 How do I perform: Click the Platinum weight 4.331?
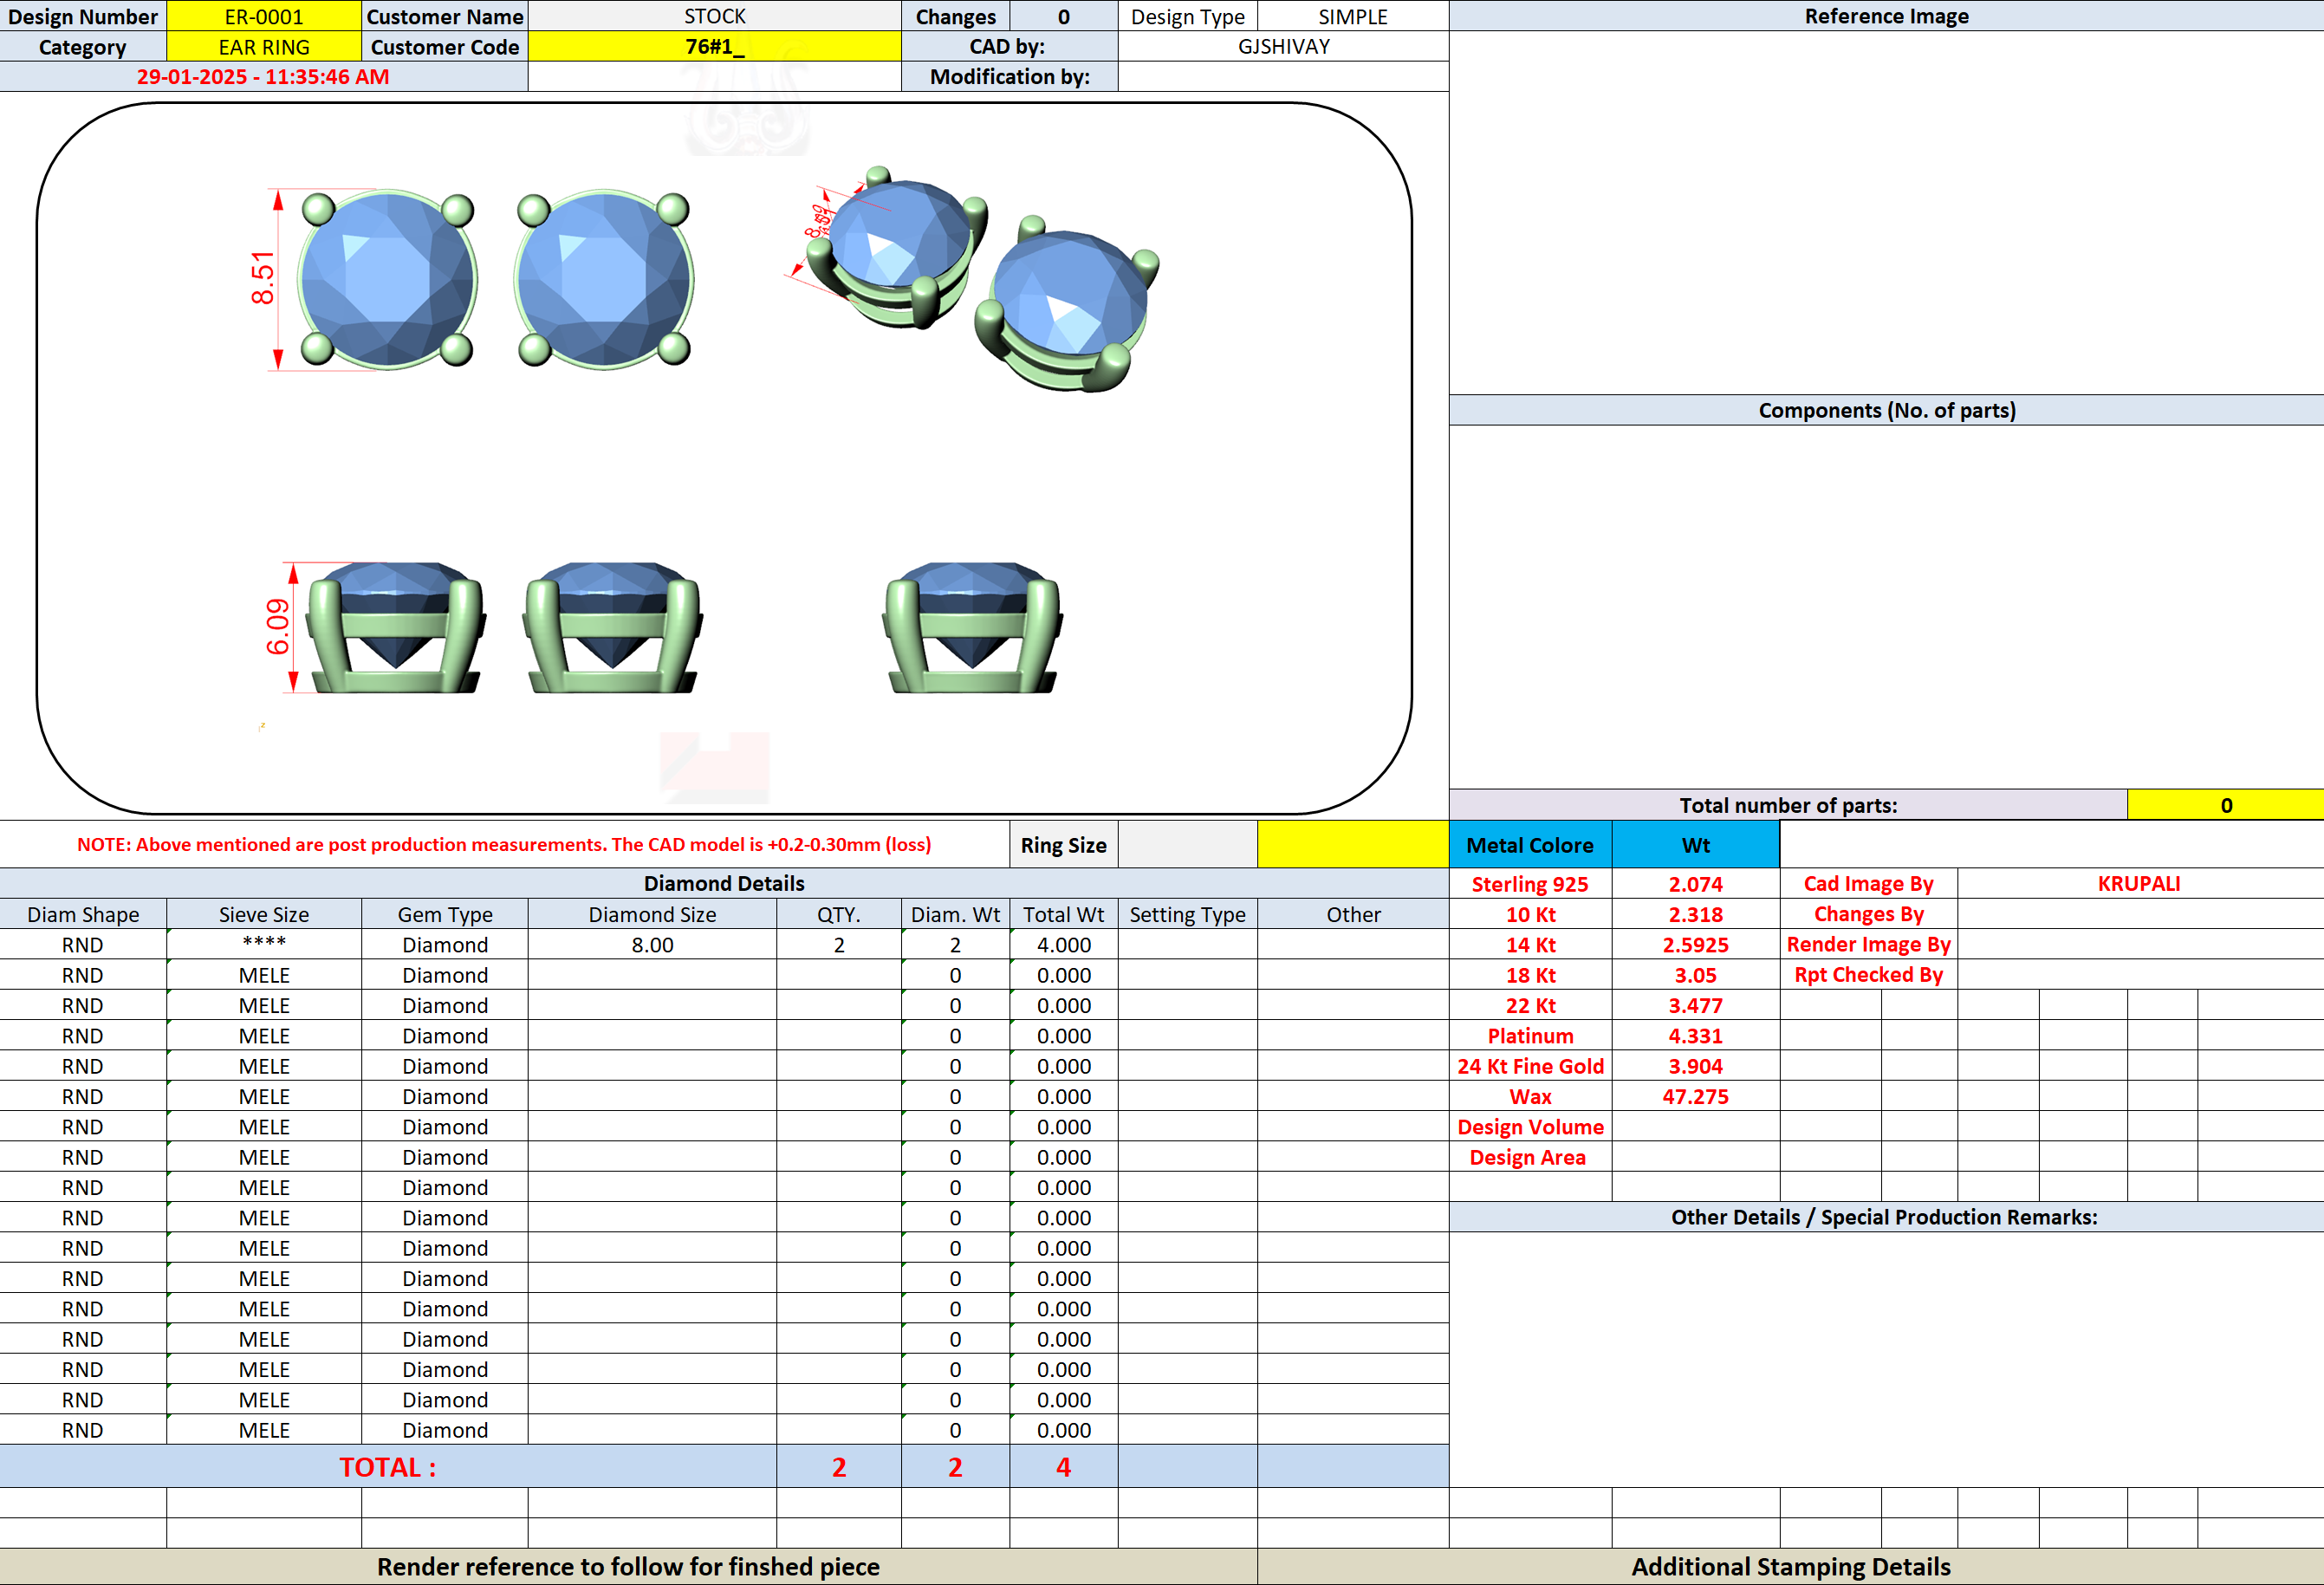(1695, 1036)
